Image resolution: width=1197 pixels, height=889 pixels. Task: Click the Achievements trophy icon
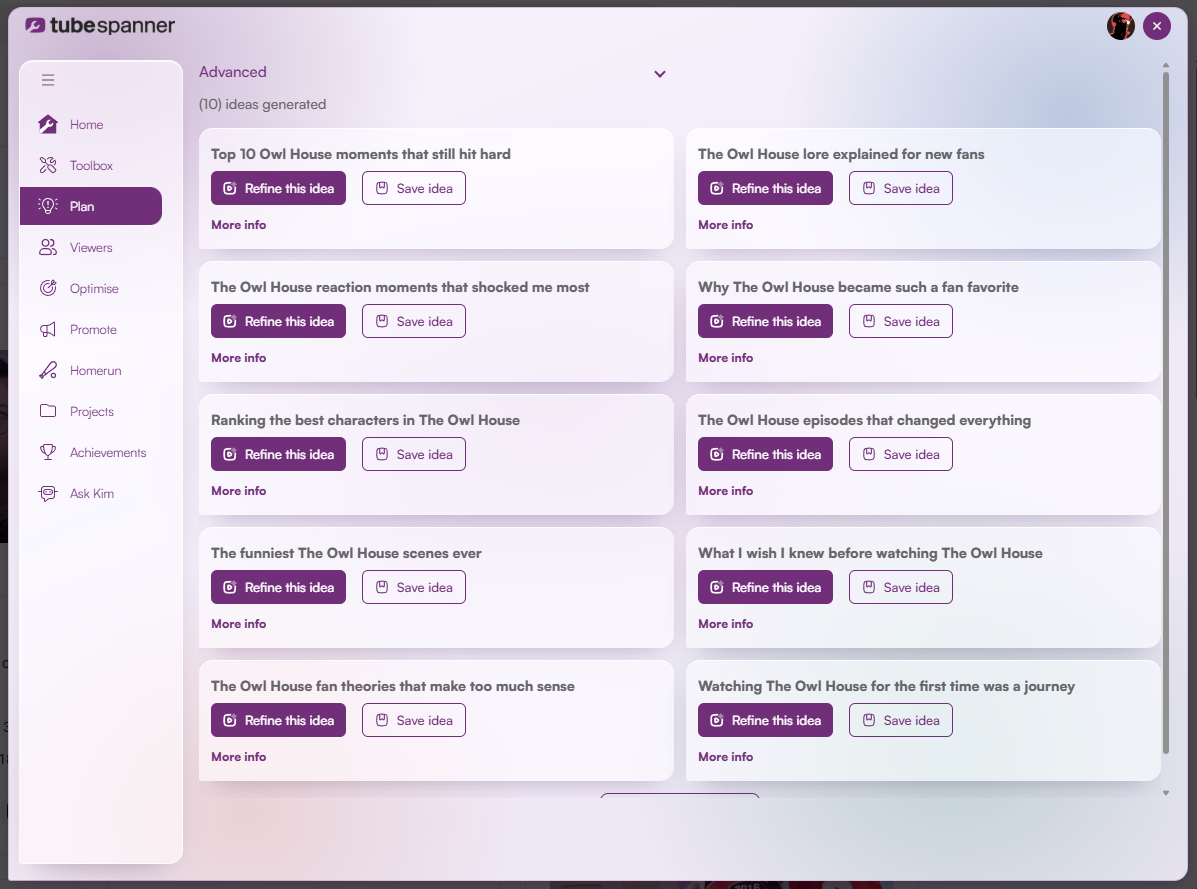(x=48, y=452)
